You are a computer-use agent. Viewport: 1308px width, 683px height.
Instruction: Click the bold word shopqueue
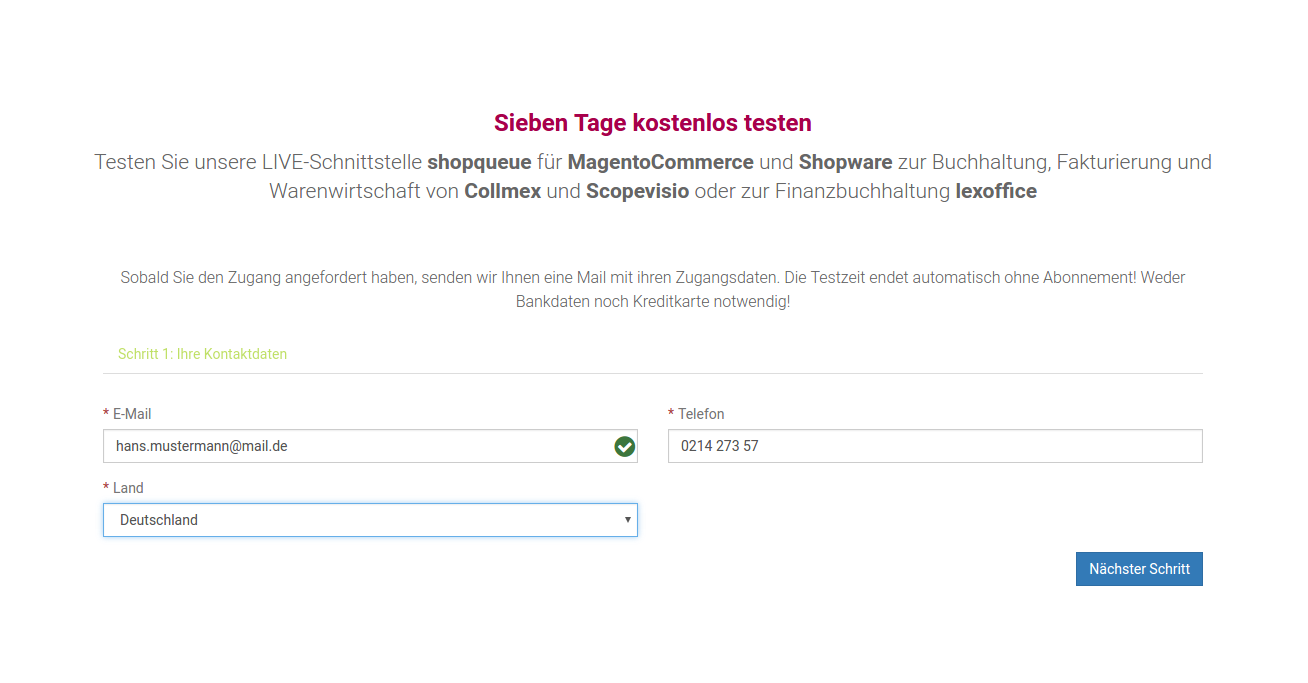pyautogui.click(x=479, y=162)
